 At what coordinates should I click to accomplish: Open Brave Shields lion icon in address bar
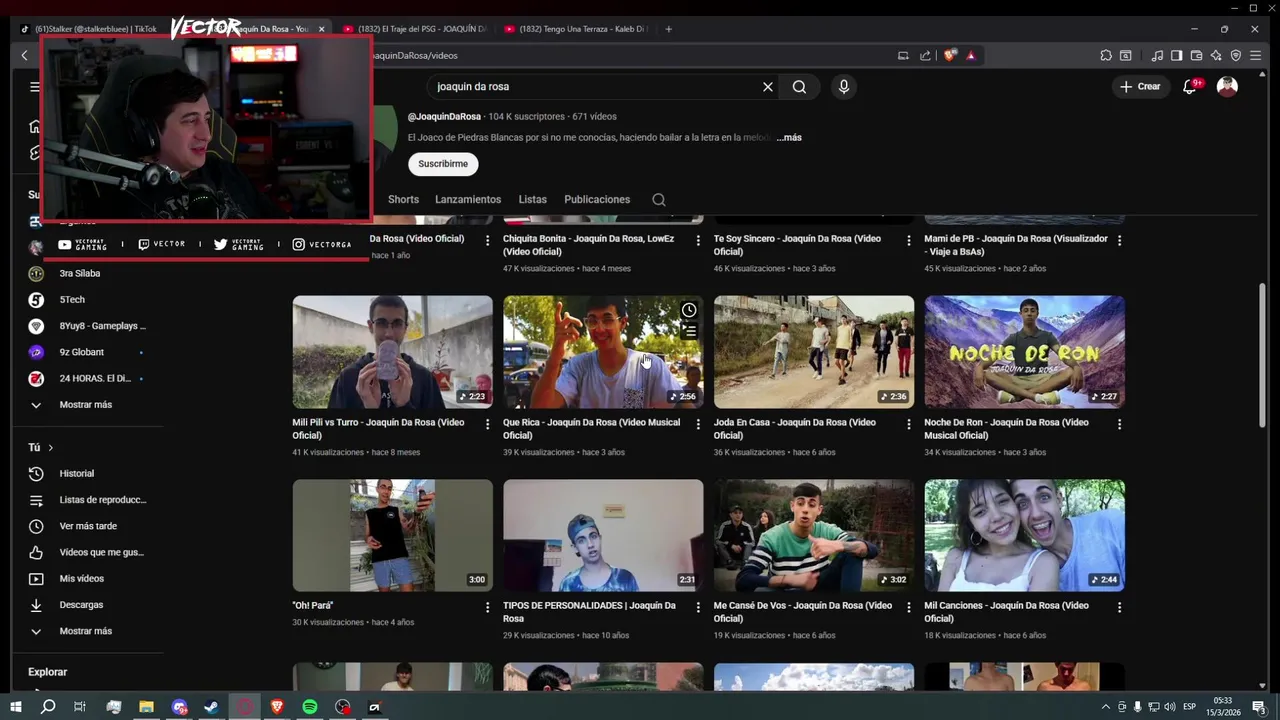[949, 56]
